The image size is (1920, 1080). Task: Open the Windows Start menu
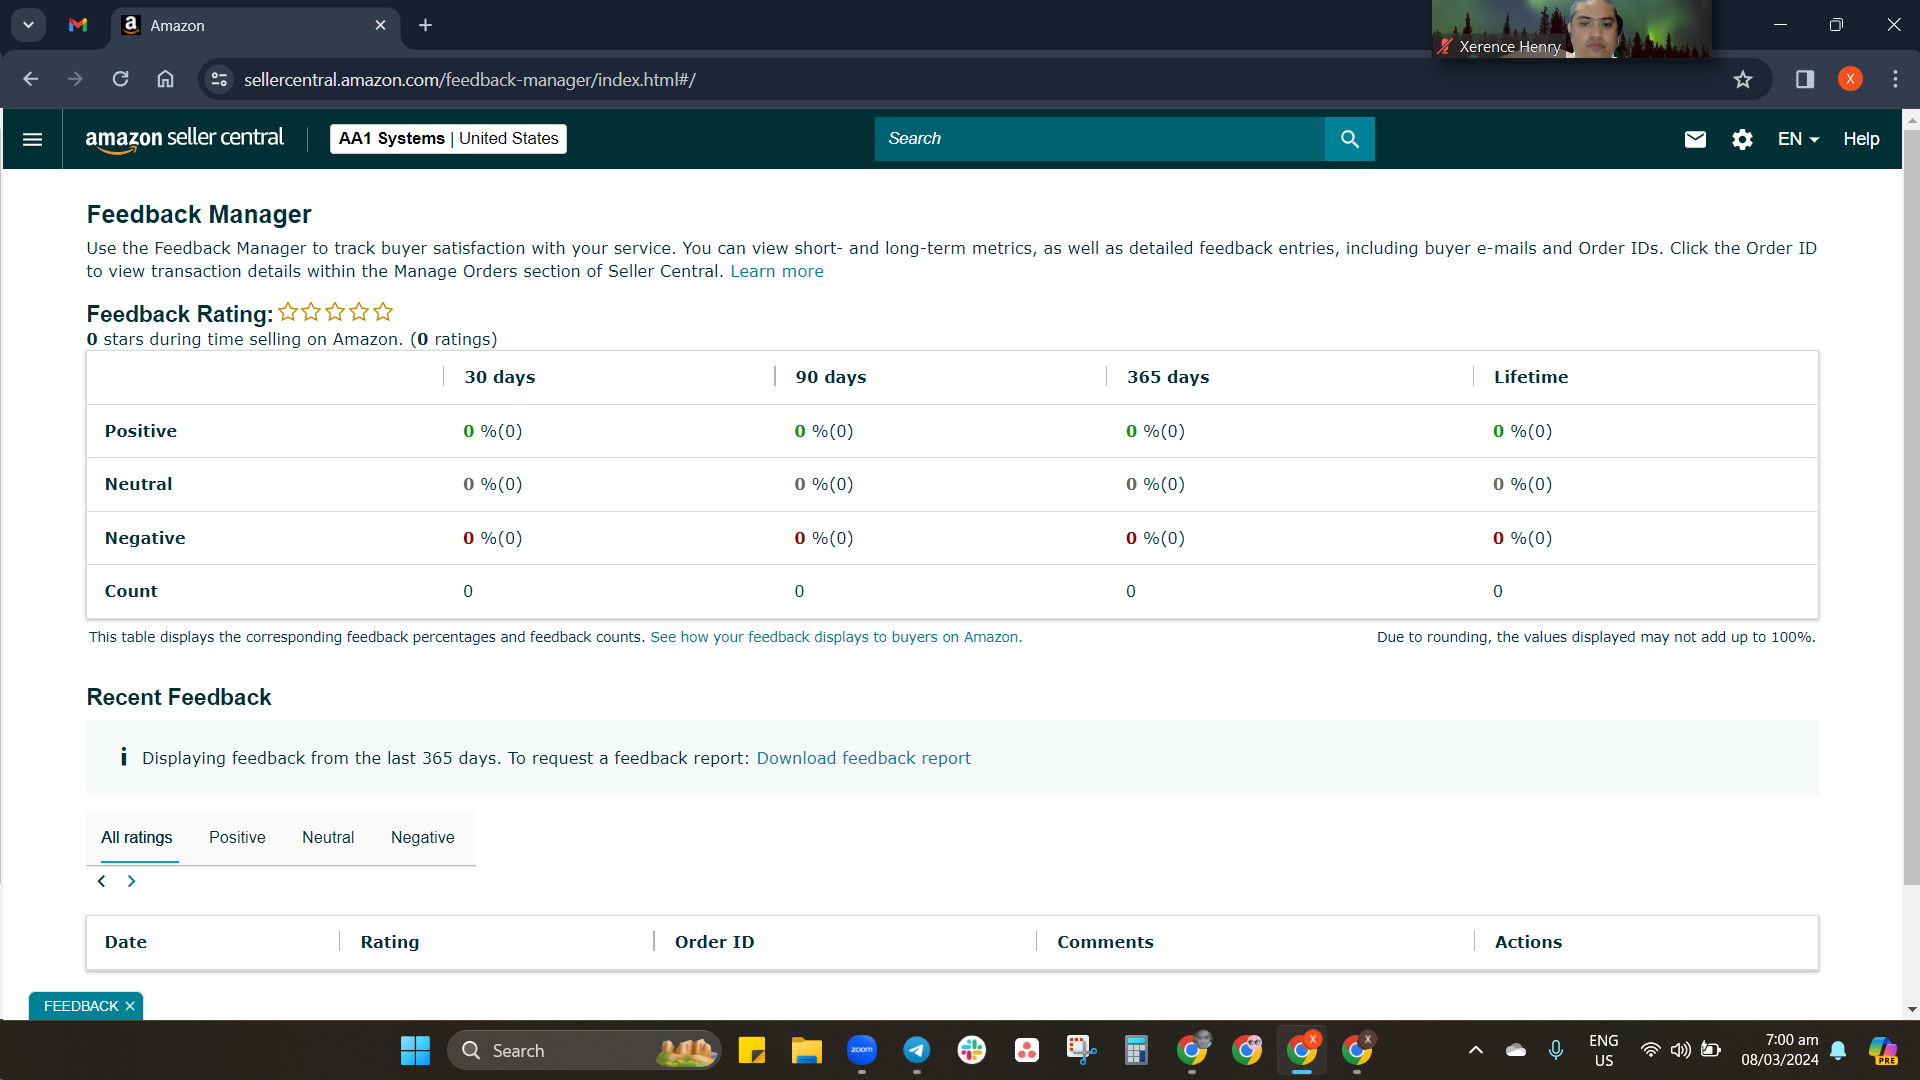(415, 1051)
